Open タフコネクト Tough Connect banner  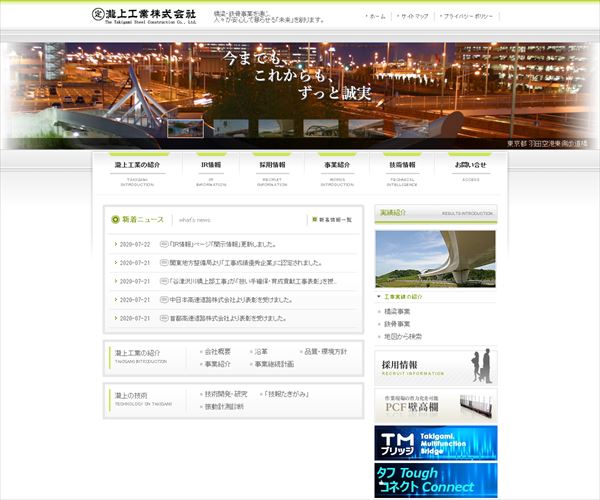pos(436,480)
